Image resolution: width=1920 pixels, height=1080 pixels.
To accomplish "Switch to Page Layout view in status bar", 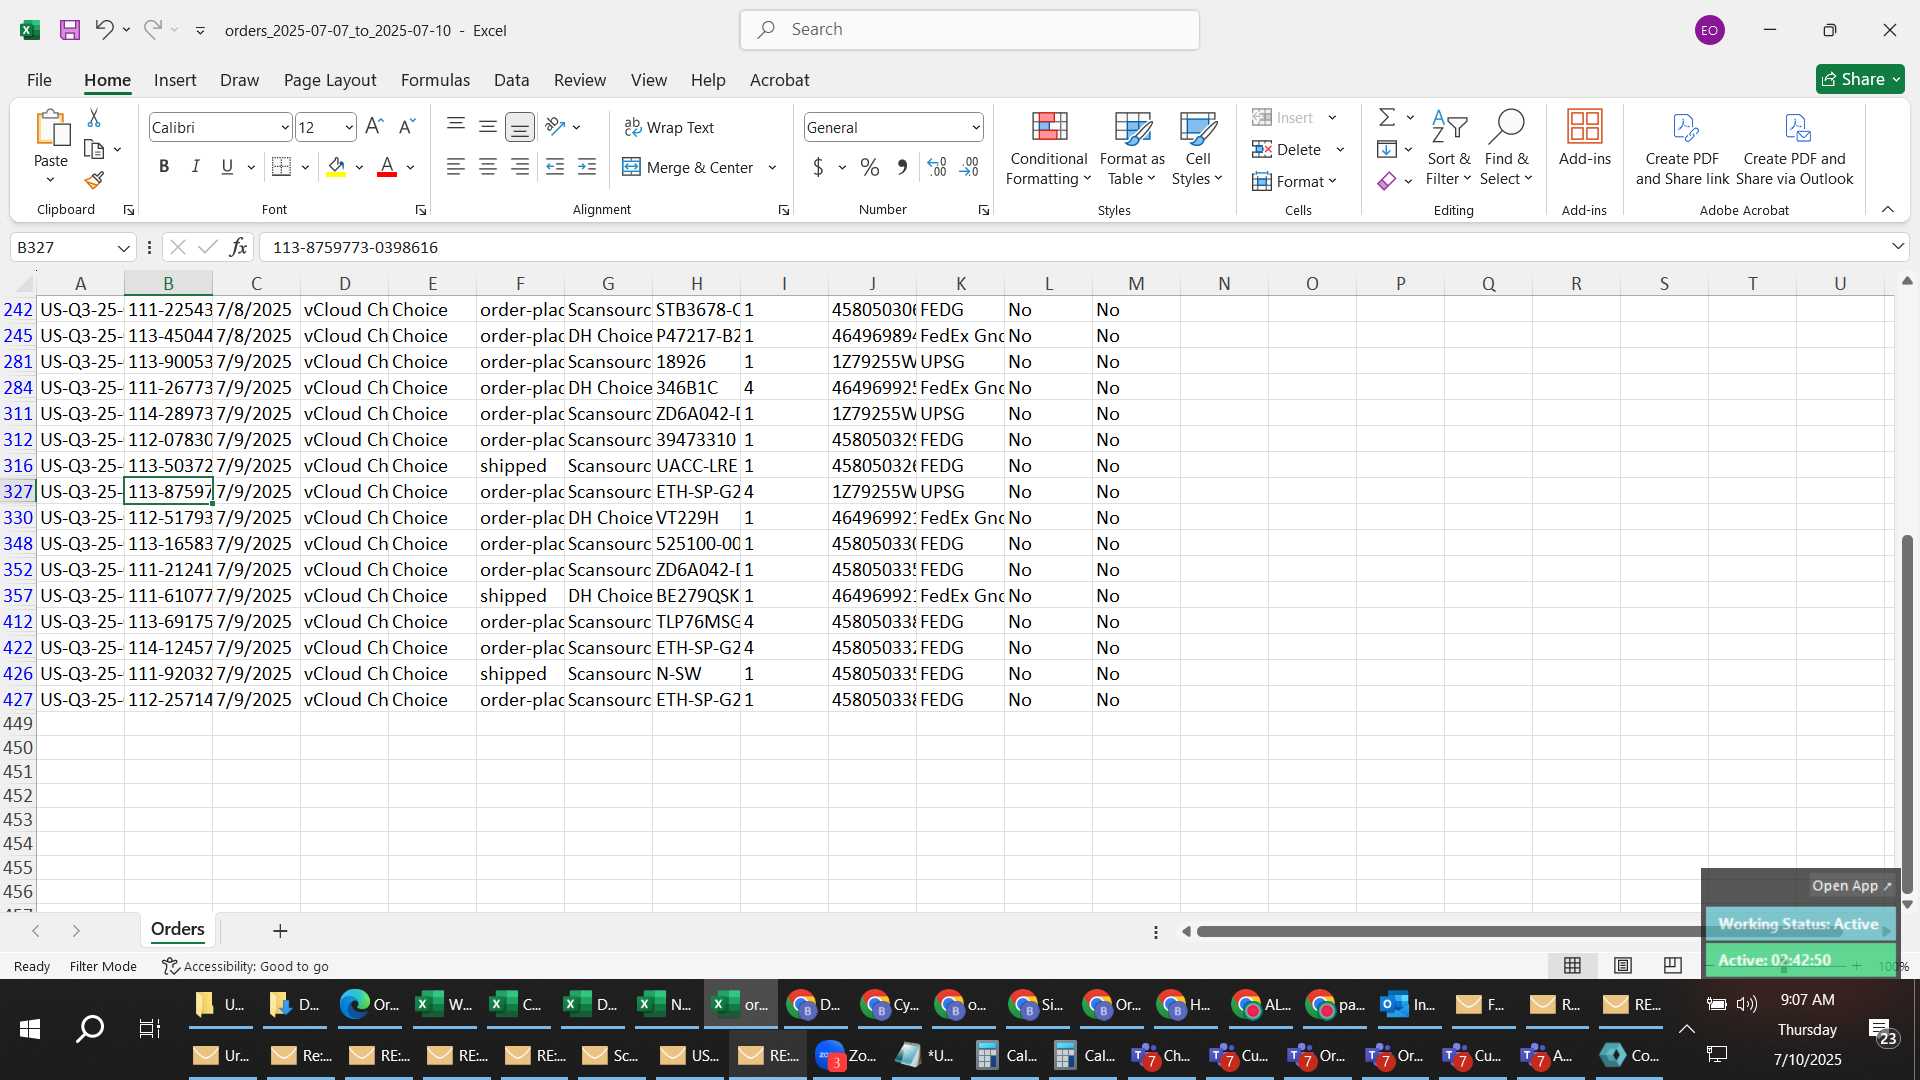I will tap(1623, 965).
